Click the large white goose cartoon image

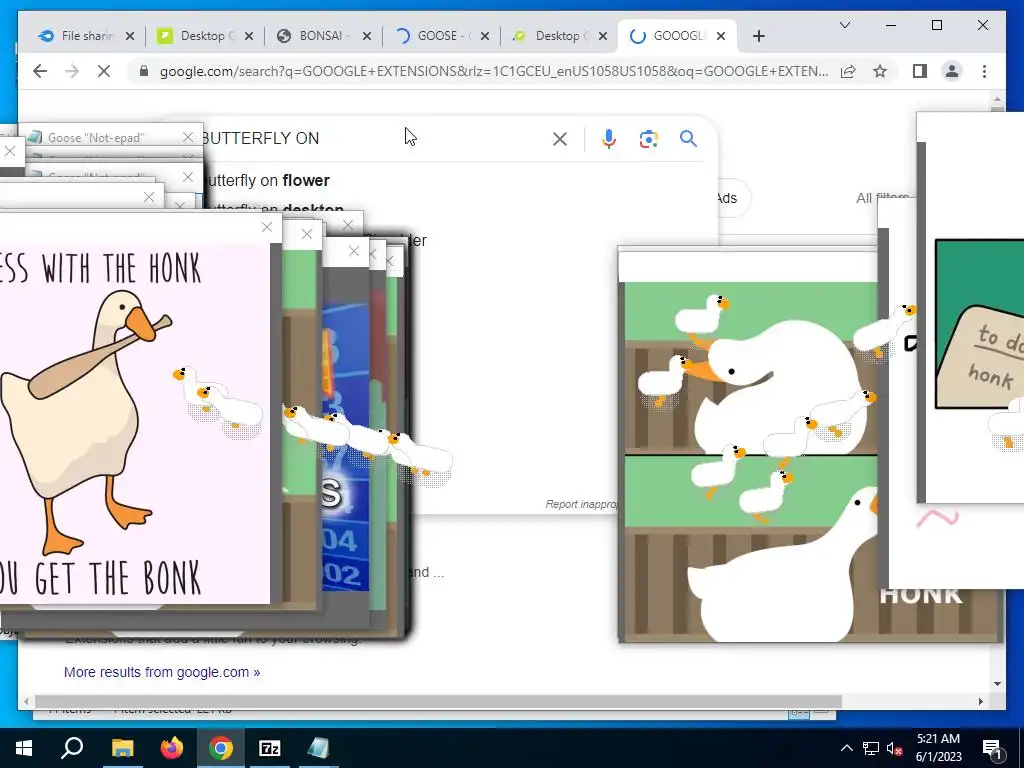(751, 462)
